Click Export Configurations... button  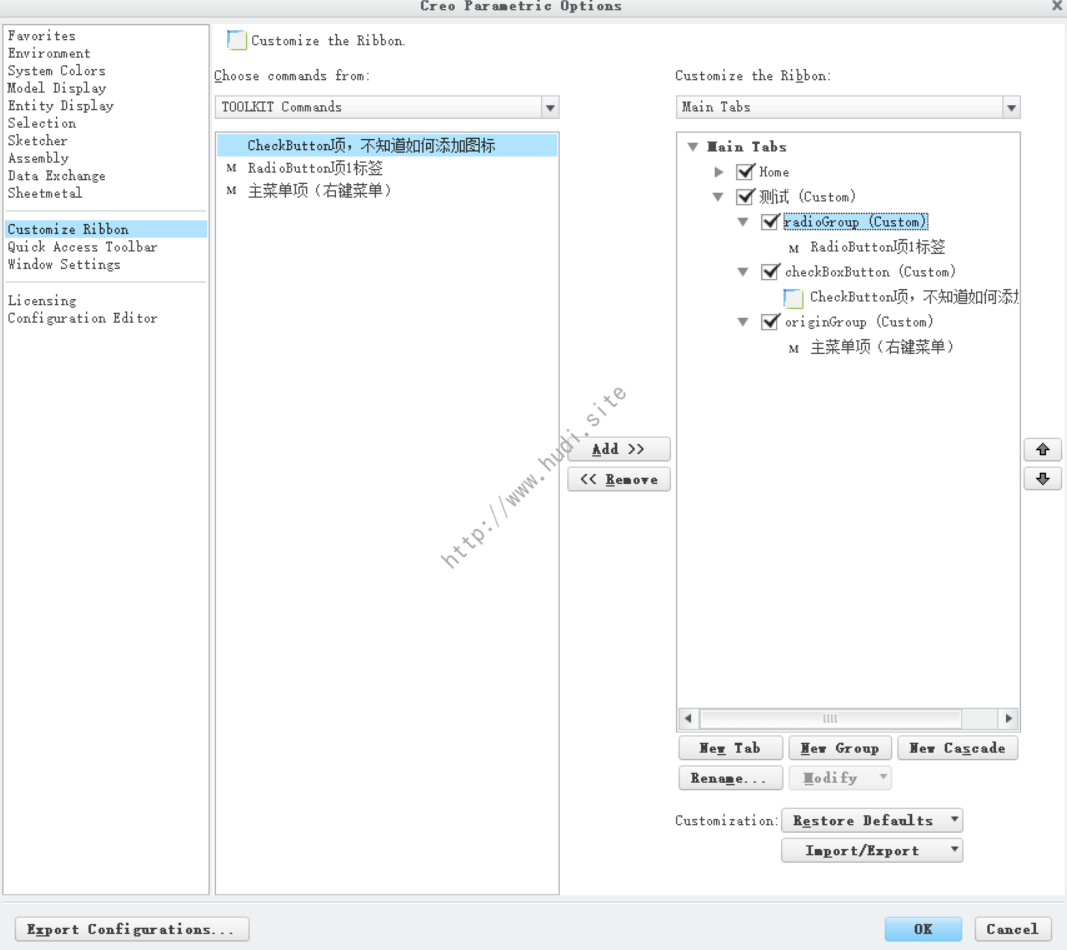[x=132, y=929]
